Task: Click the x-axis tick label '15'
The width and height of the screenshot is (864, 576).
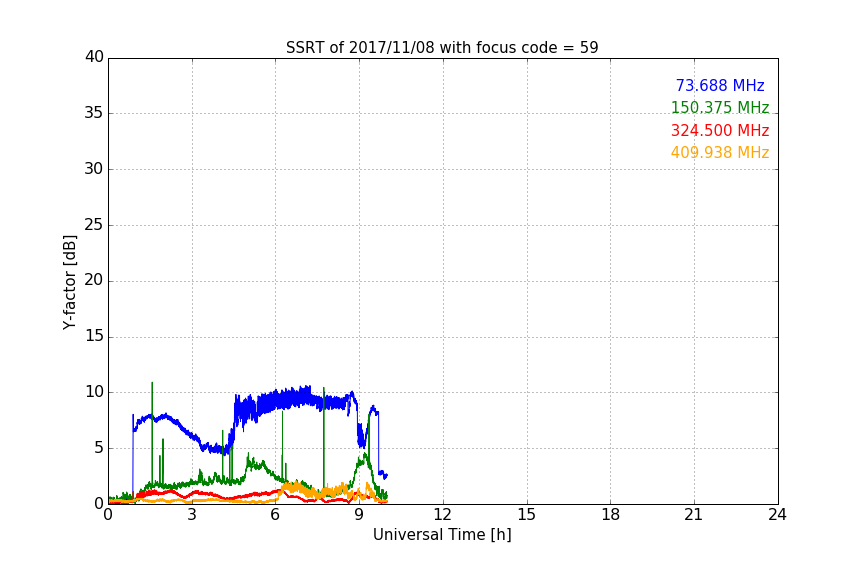Action: tap(526, 515)
